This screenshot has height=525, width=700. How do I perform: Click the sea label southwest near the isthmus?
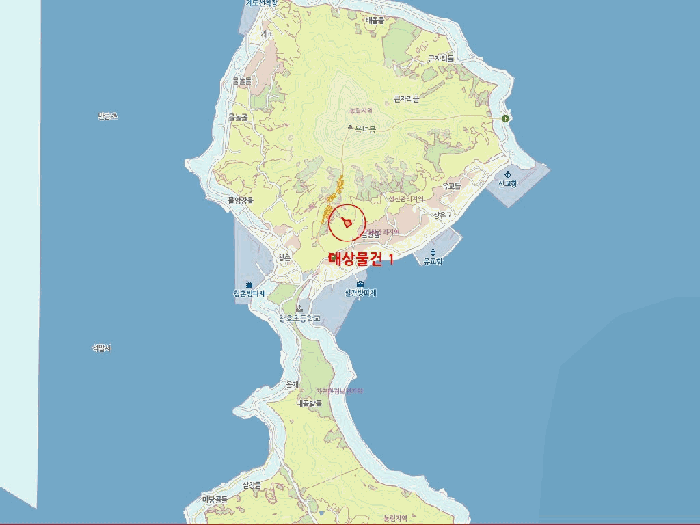pos(101,348)
